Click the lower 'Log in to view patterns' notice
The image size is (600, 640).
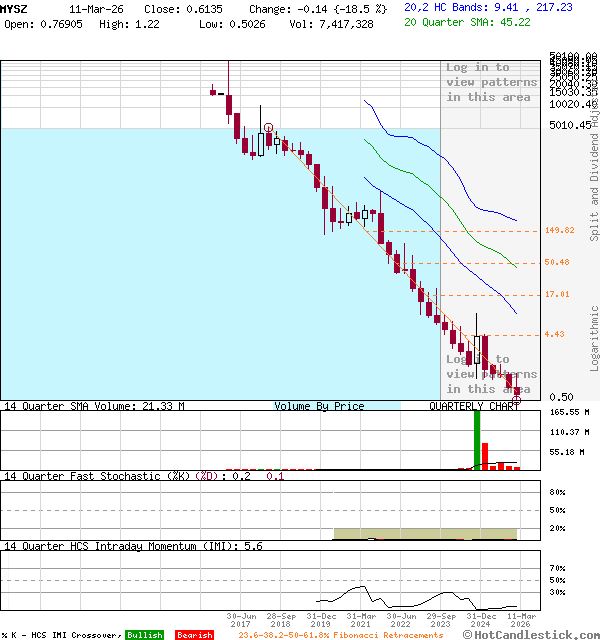pos(491,374)
